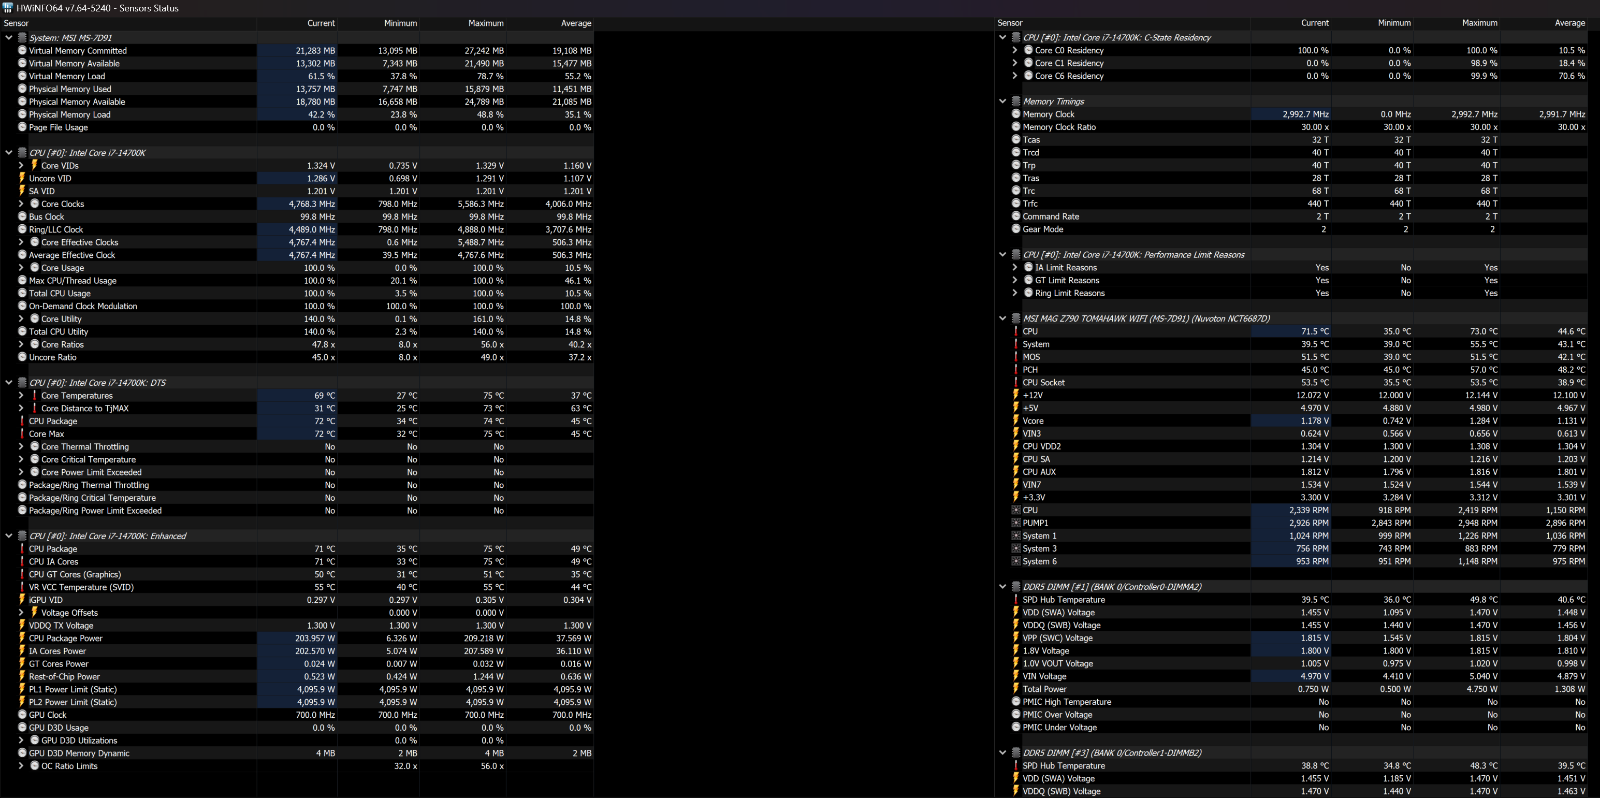Expand the Core Effective Clocks row
The height and width of the screenshot is (798, 1600).
click(x=21, y=242)
